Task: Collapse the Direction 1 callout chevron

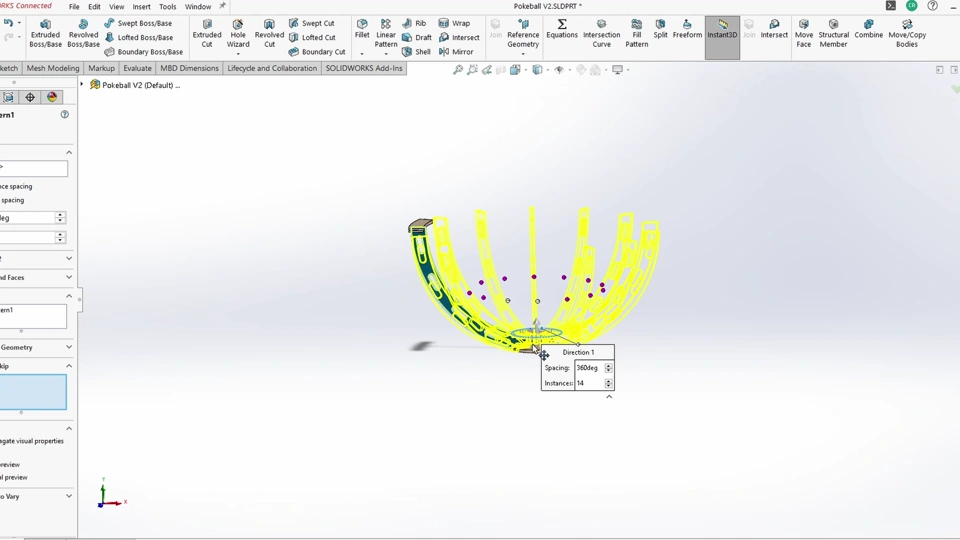Action: point(609,397)
